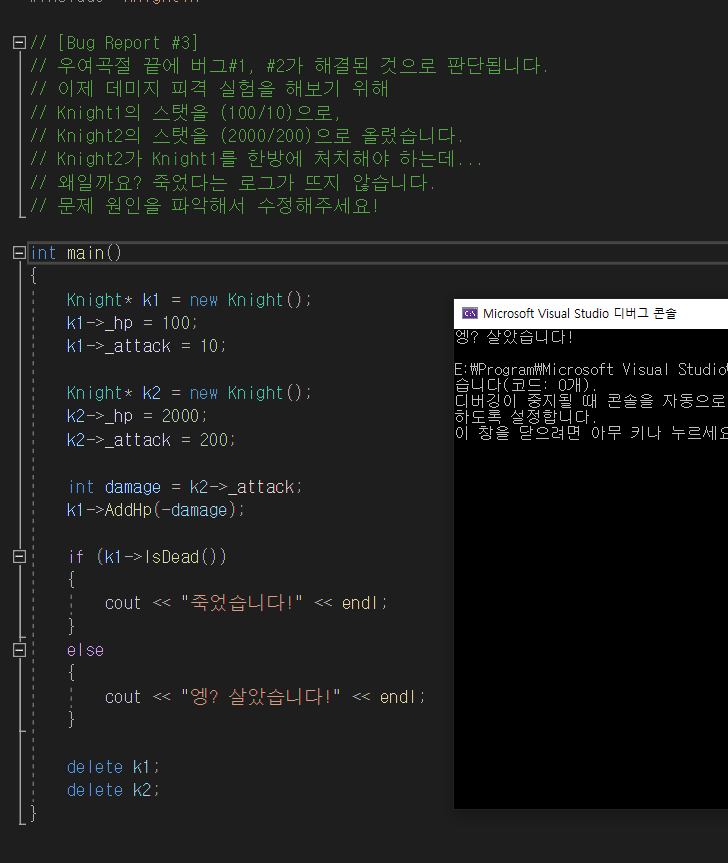Click the comment line about Knight1 스탯 (100/10)
The image size is (728, 863).
point(185,113)
